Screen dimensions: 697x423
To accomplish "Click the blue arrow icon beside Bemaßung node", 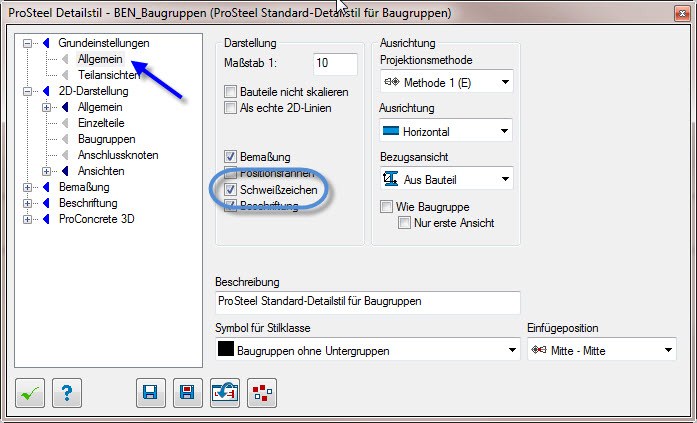I will pos(46,187).
